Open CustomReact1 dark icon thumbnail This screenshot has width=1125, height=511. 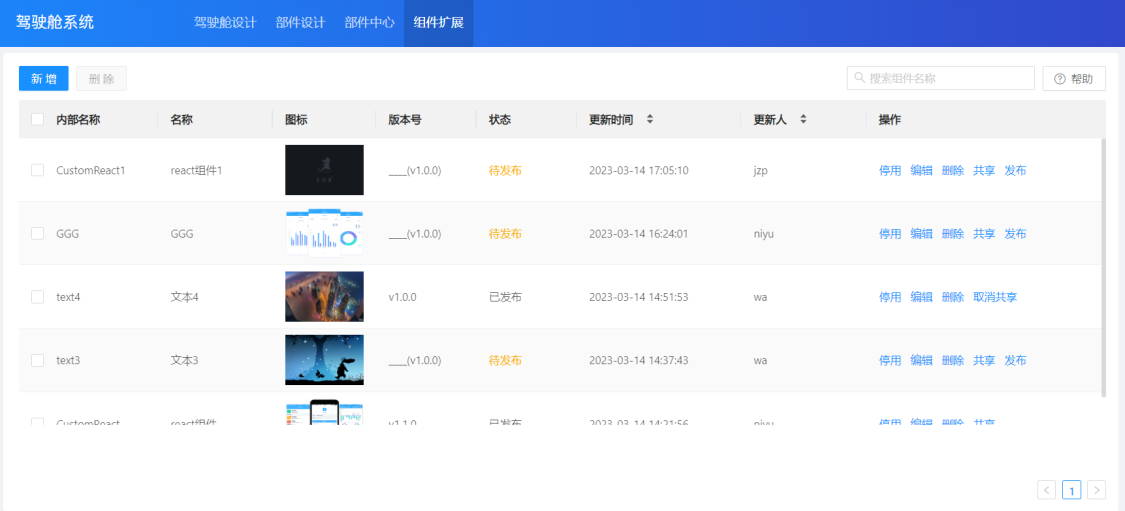324,170
